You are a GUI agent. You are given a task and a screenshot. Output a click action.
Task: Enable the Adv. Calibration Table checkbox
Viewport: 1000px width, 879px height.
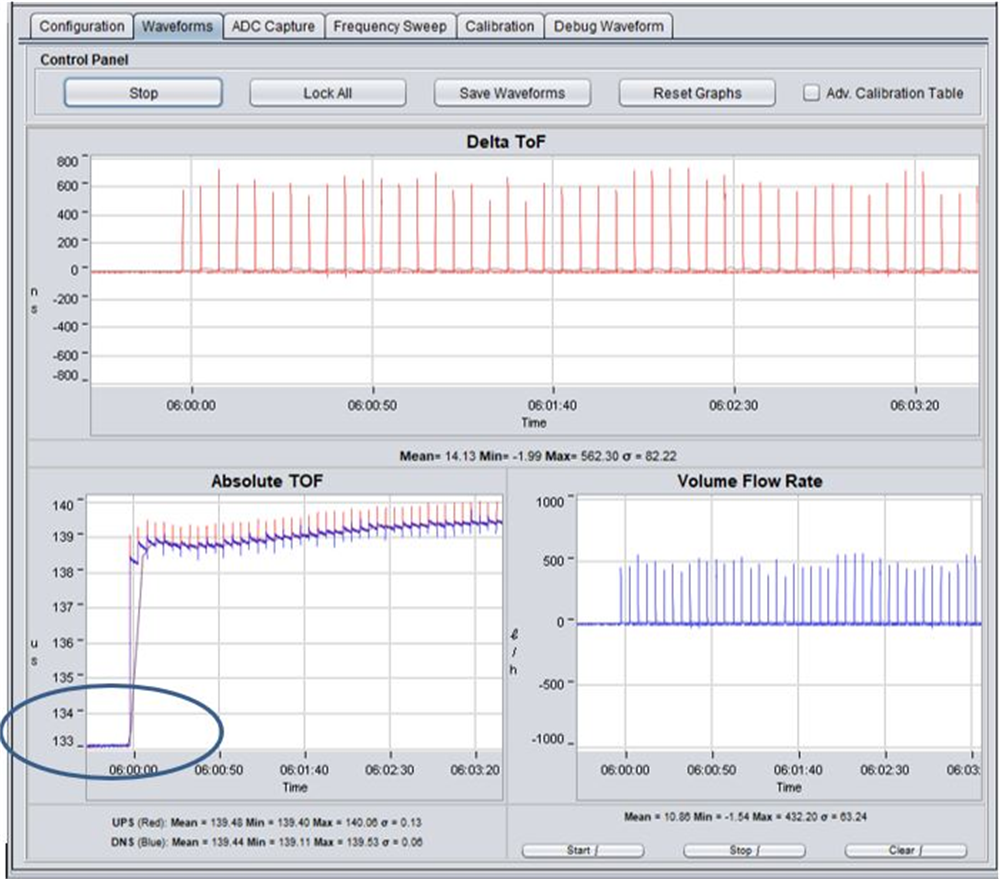tap(812, 93)
